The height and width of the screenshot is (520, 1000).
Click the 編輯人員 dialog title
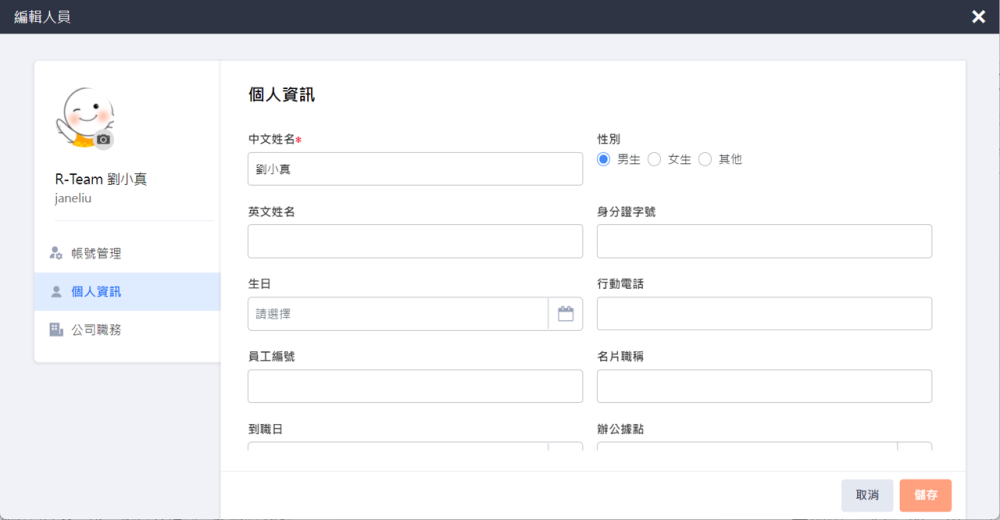click(x=42, y=17)
